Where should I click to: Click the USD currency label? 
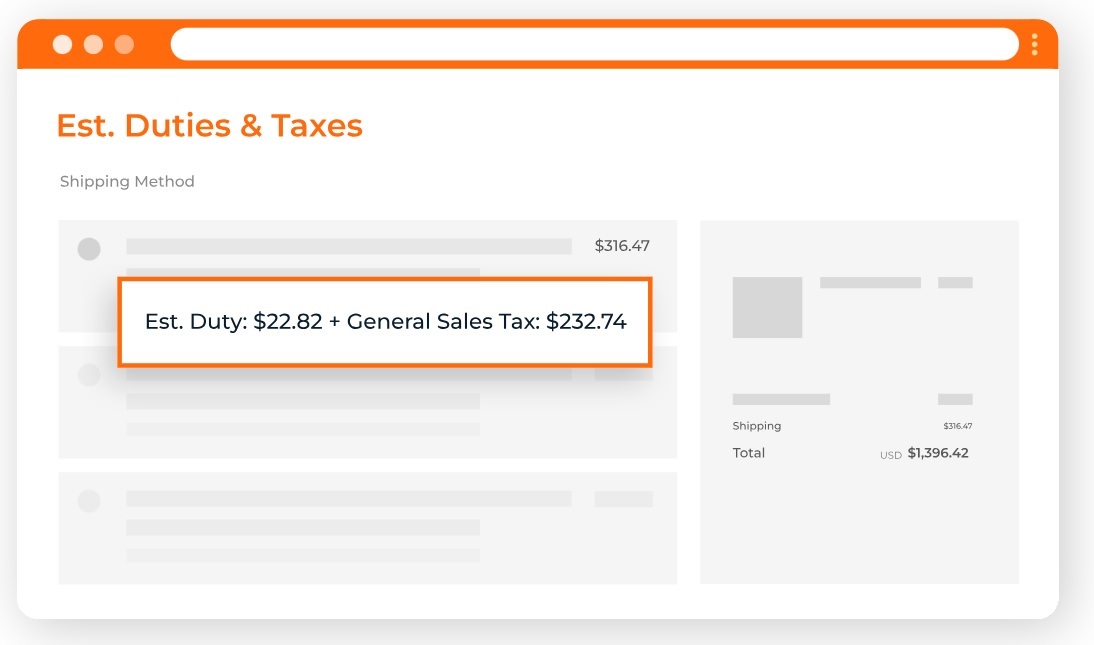[891, 455]
